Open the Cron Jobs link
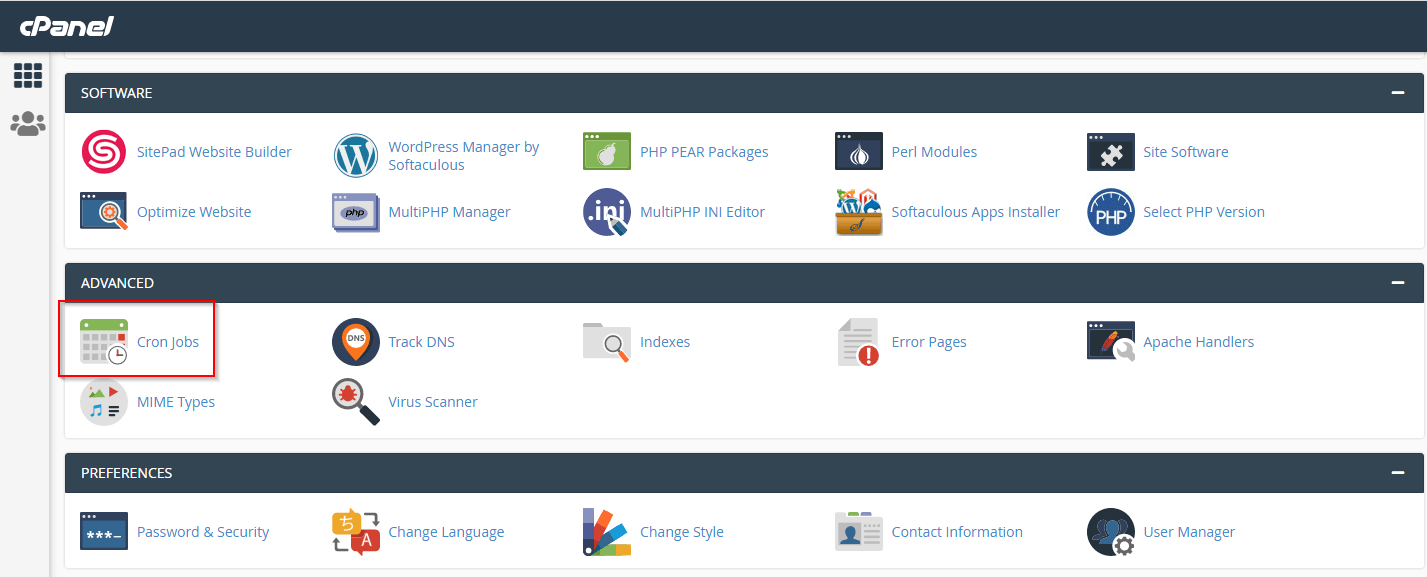 [168, 342]
